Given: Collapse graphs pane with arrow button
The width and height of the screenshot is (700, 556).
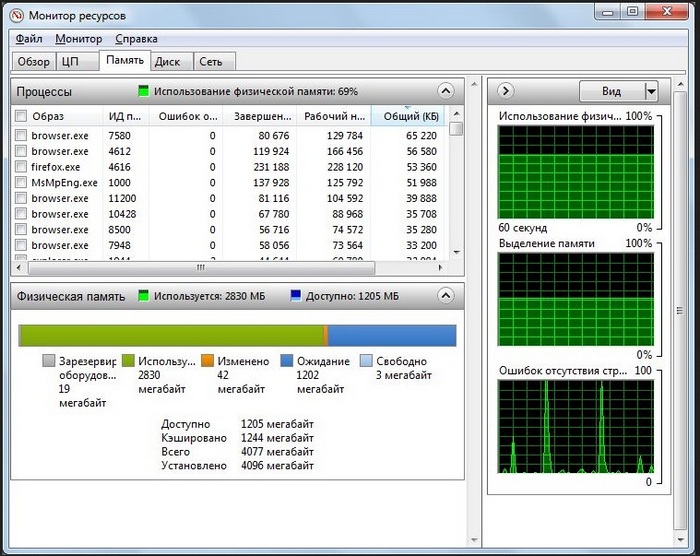Looking at the screenshot, I should [x=506, y=91].
